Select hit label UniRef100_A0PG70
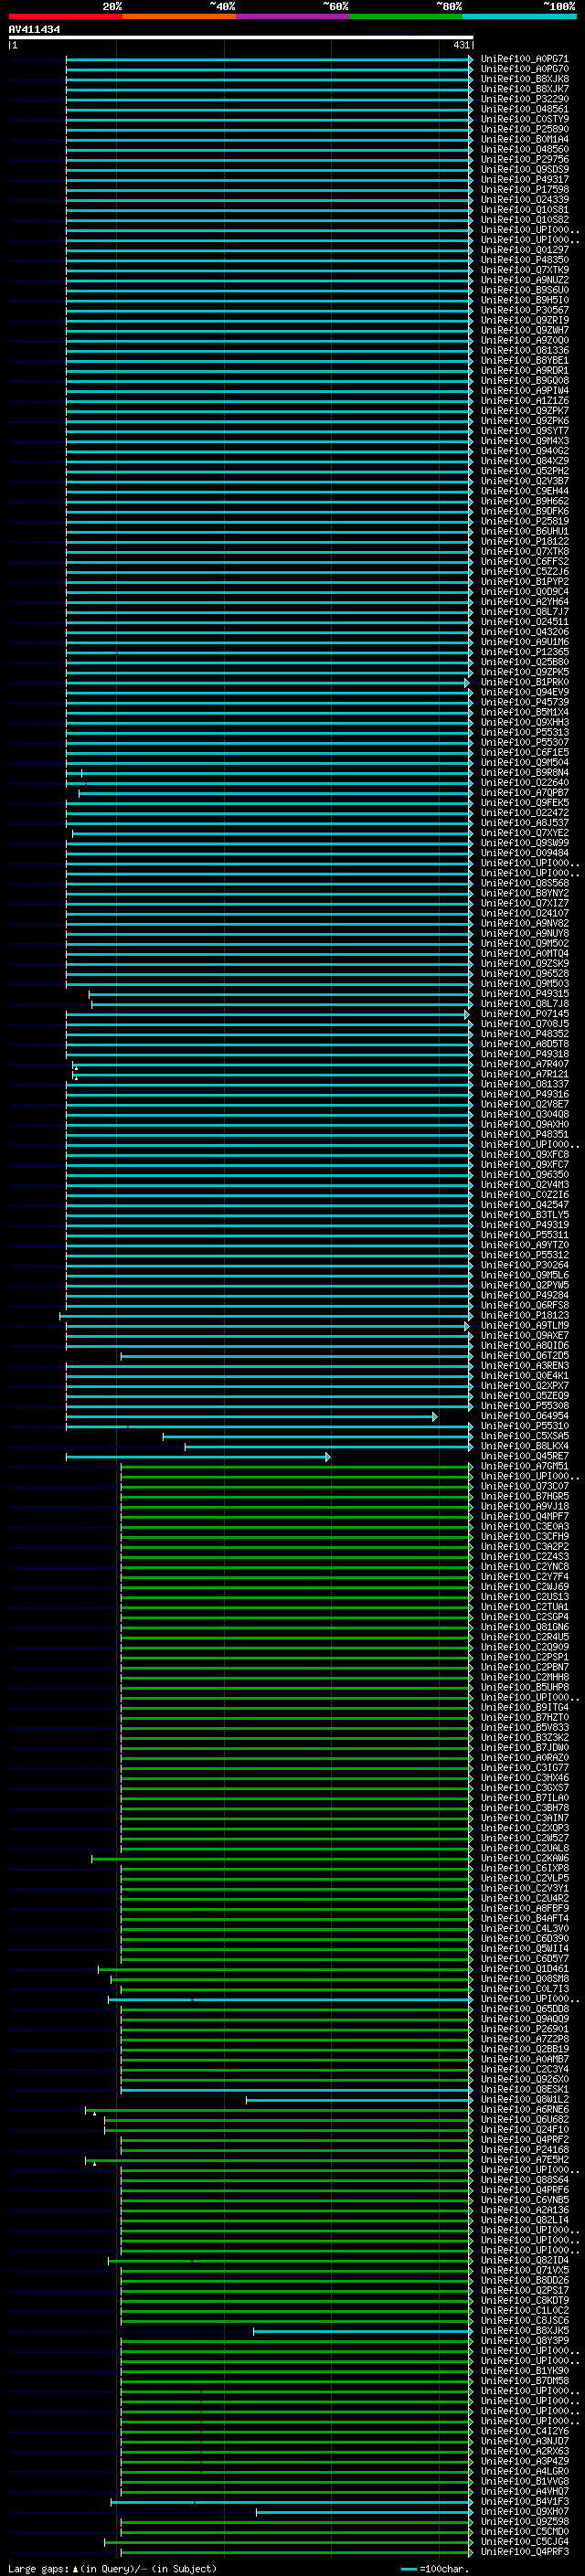585x2576 pixels. 525,69
